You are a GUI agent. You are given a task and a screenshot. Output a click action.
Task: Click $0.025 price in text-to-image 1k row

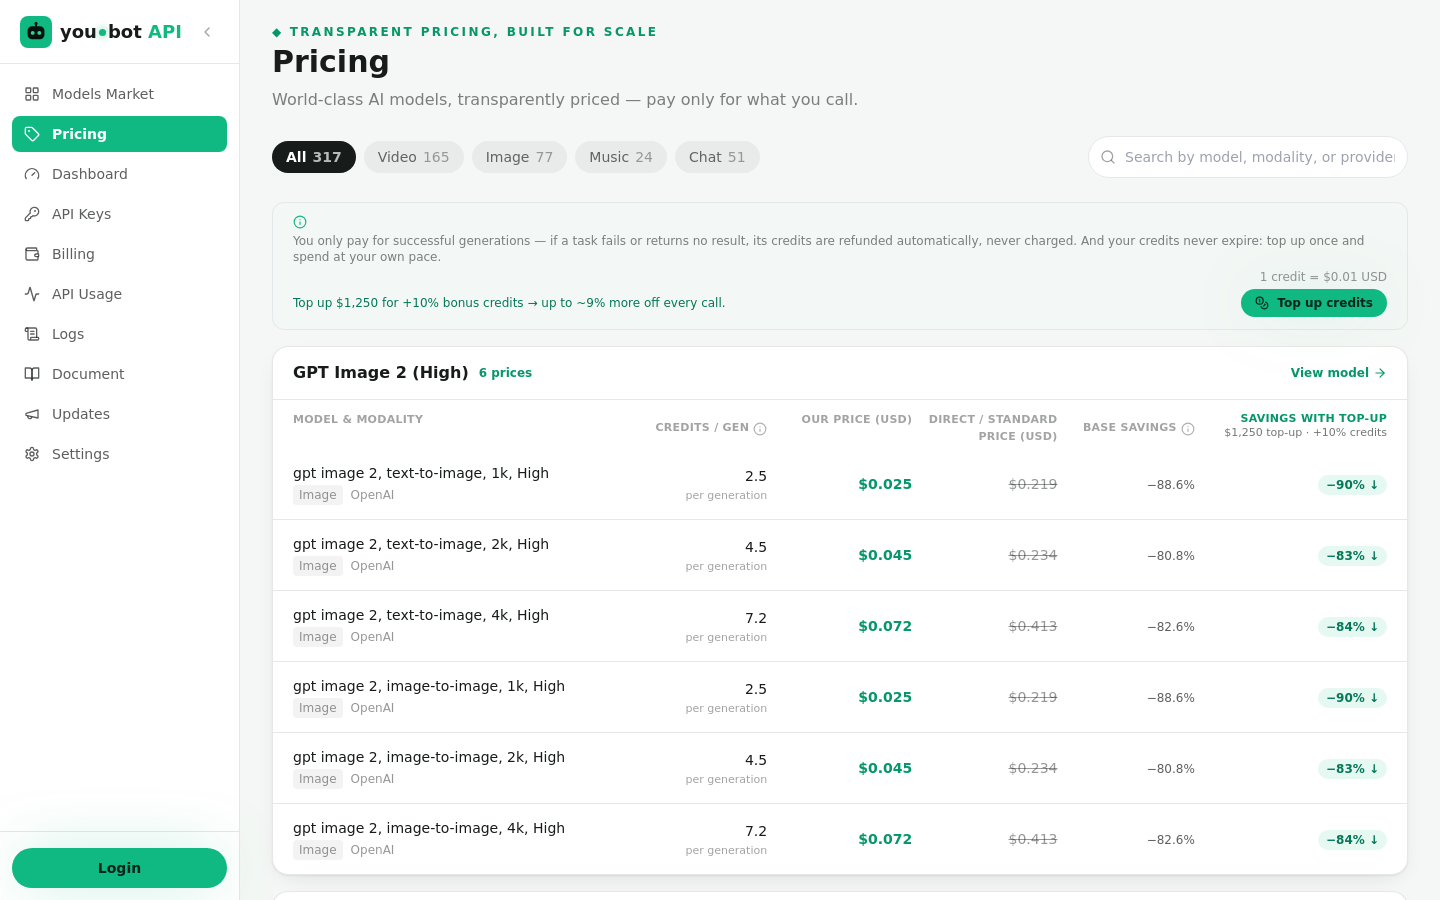885,484
